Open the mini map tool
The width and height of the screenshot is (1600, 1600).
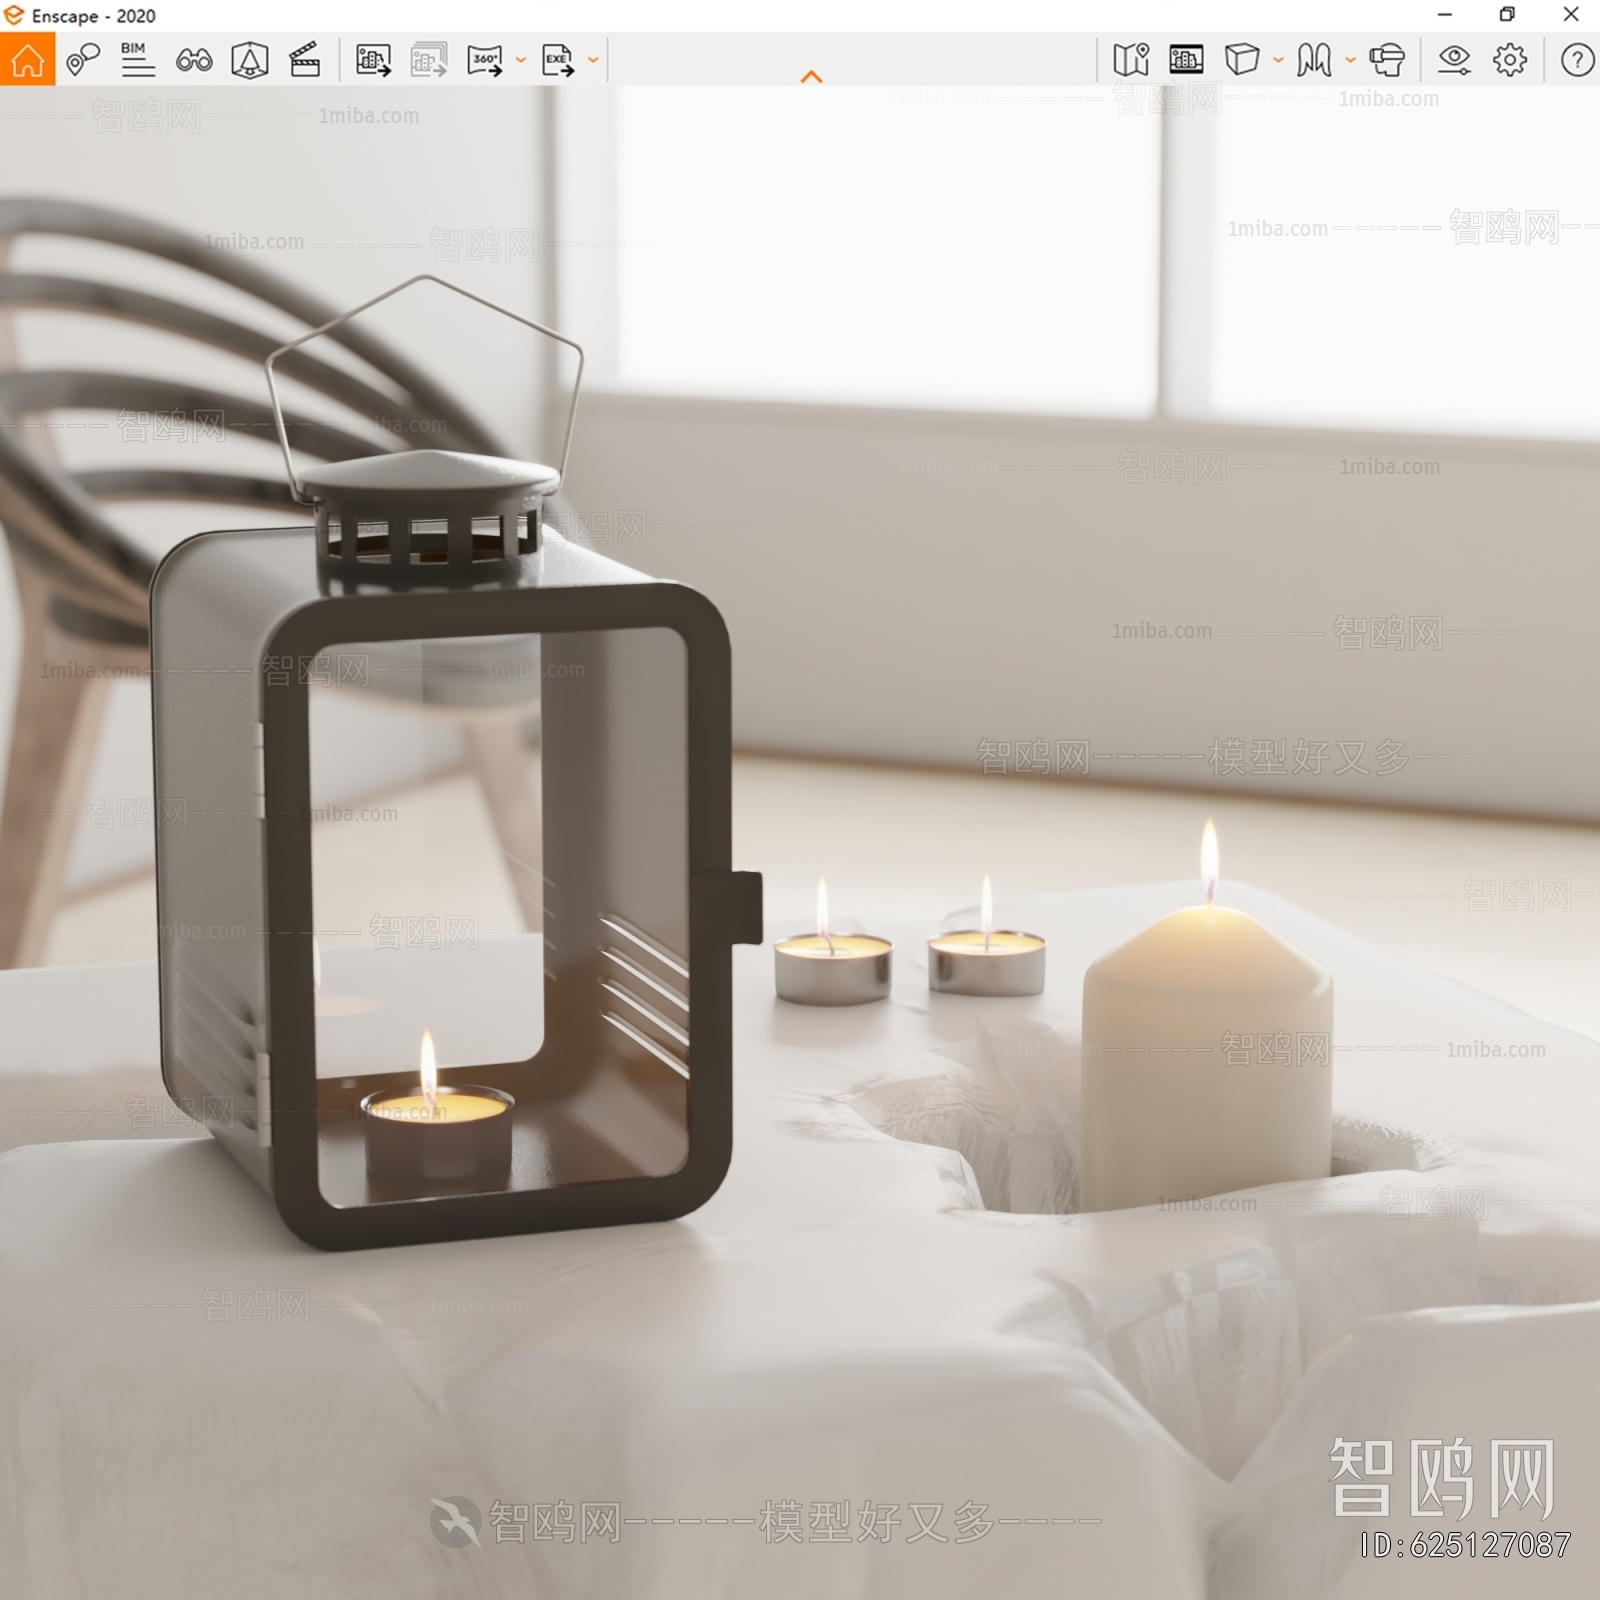tap(1130, 60)
